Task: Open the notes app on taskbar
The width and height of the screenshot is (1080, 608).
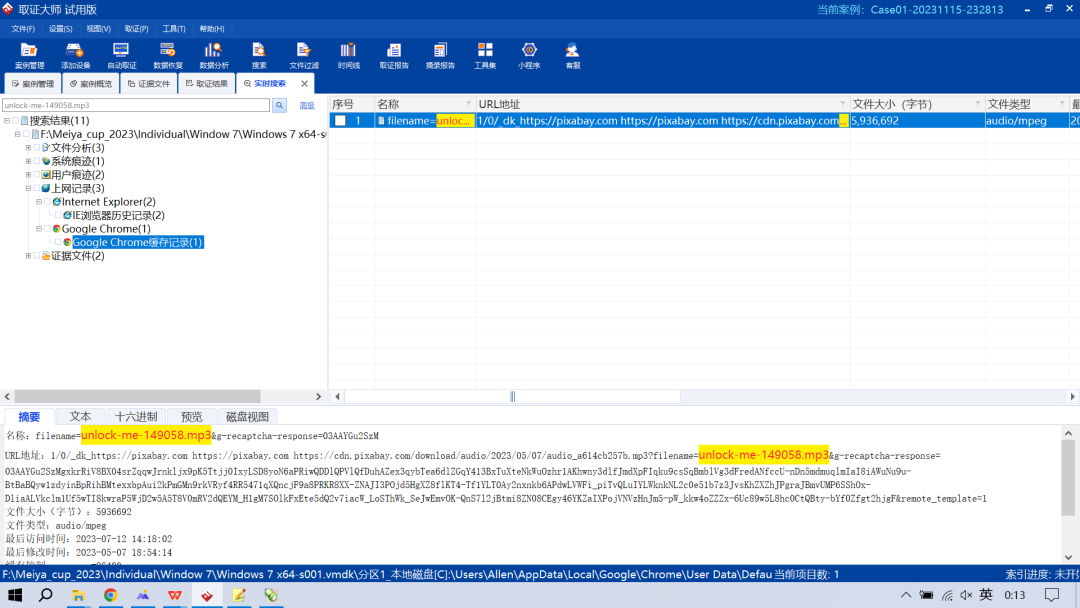Action: (238, 595)
